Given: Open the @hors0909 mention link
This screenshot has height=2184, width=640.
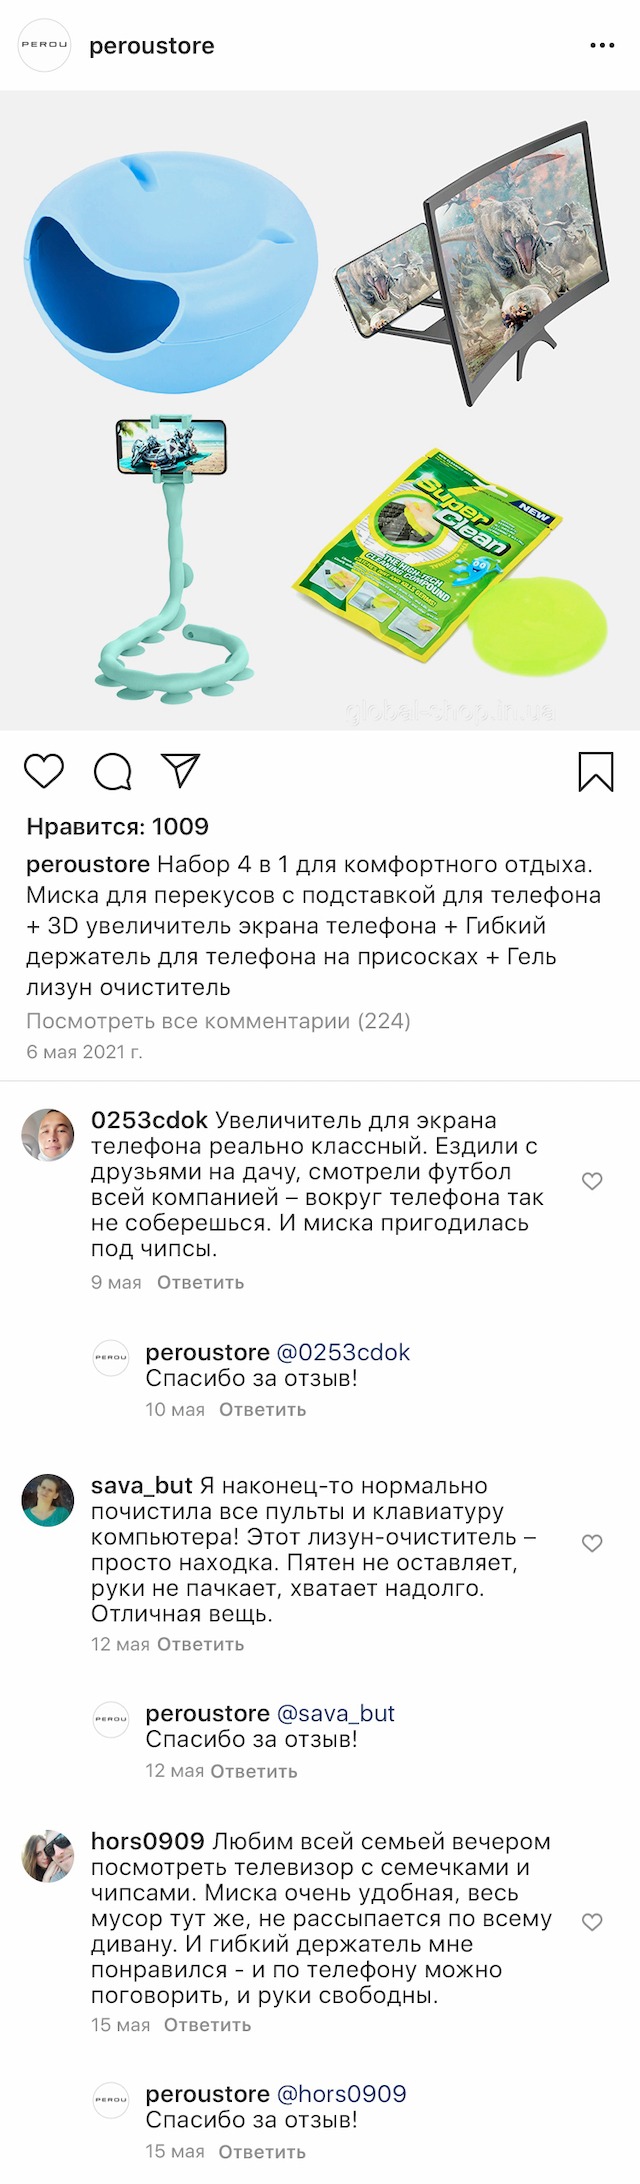Looking at the screenshot, I should [341, 2094].
